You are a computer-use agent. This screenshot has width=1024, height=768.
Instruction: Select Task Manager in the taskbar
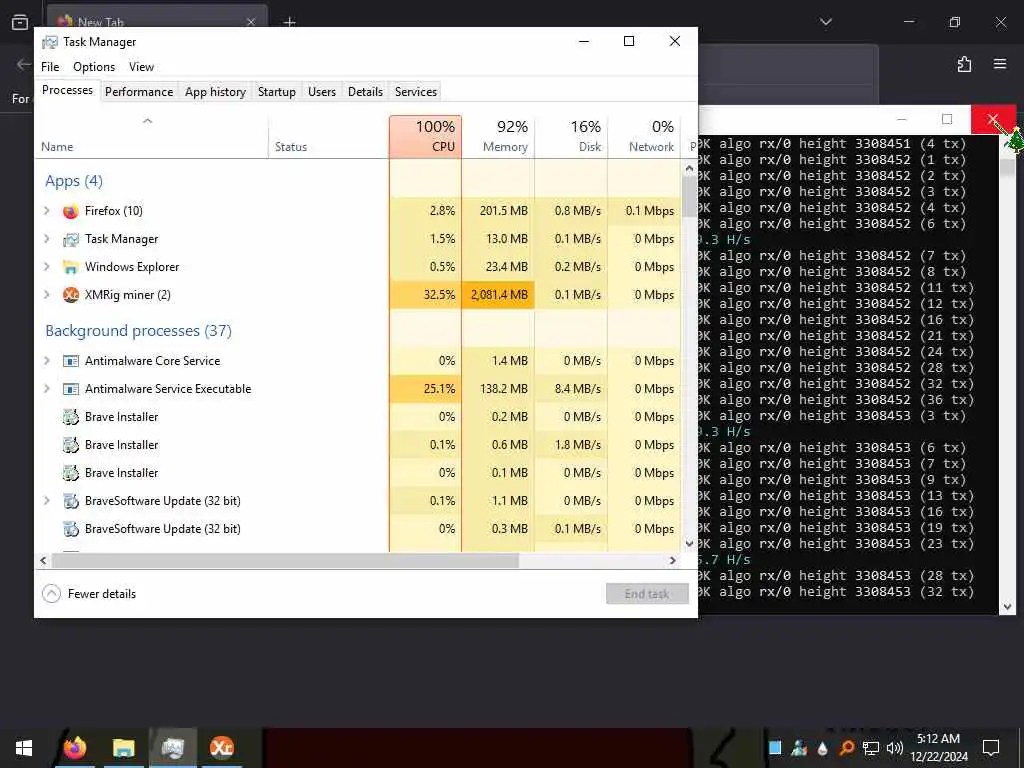173,748
